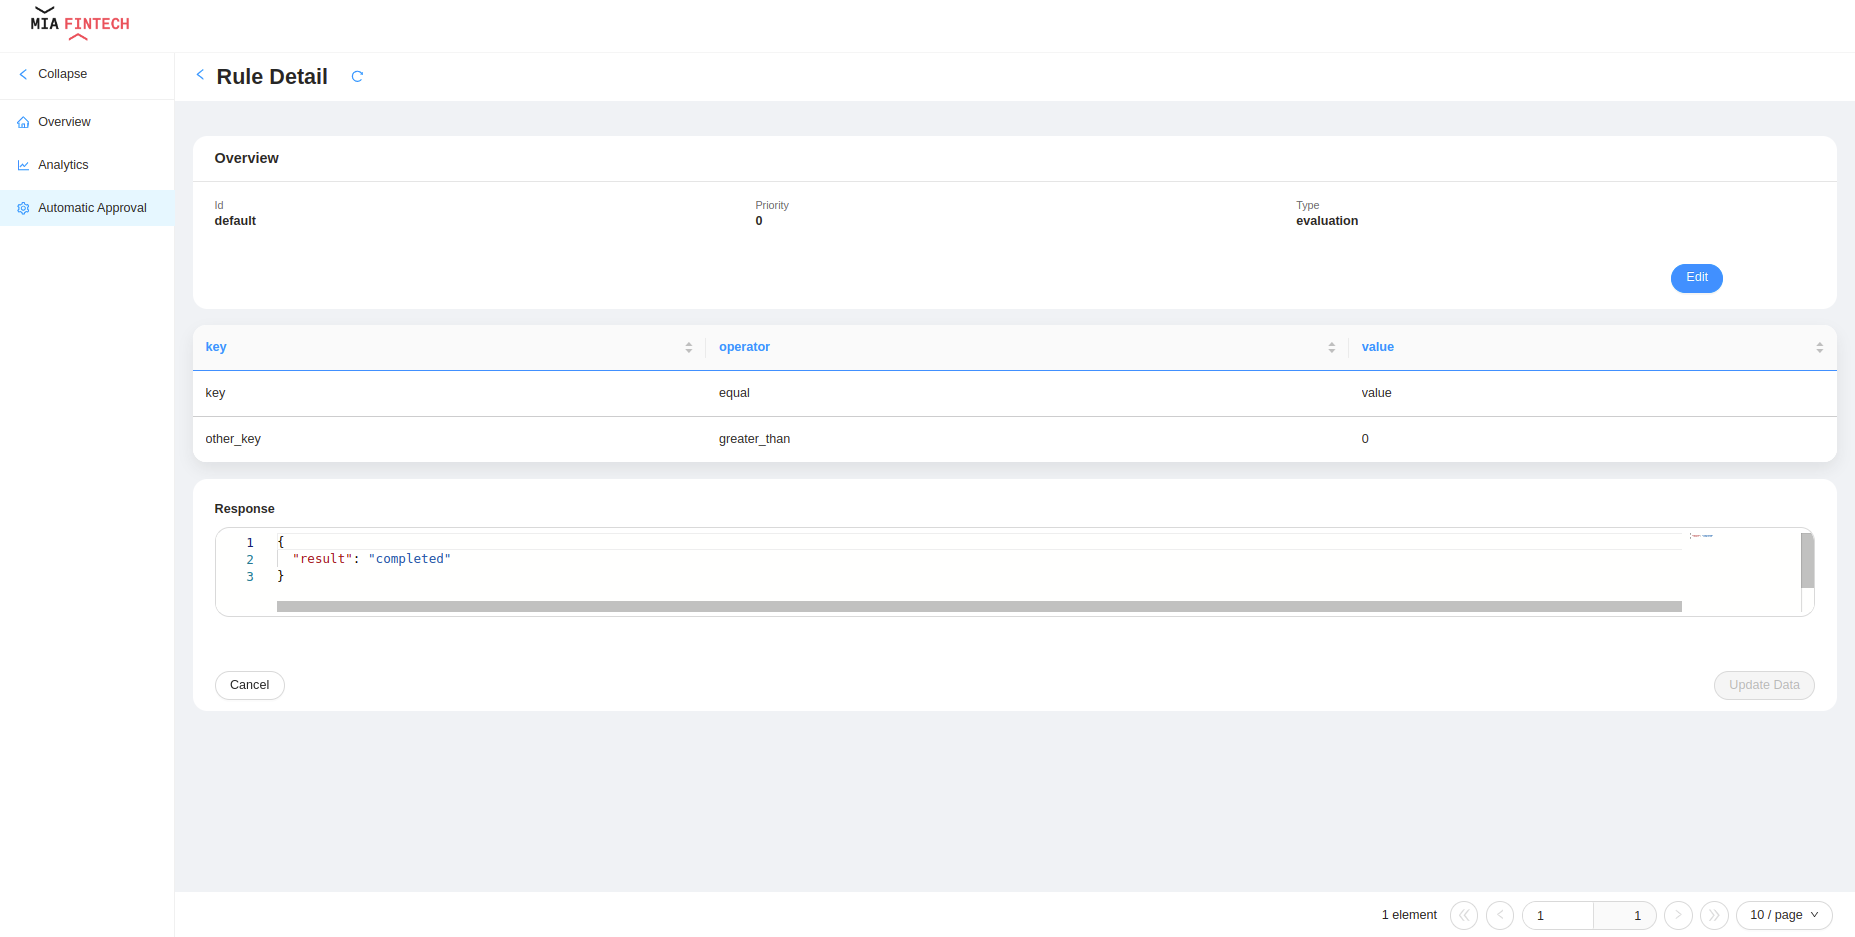
Task: Select the Overview home icon in sidebar
Action: point(23,121)
